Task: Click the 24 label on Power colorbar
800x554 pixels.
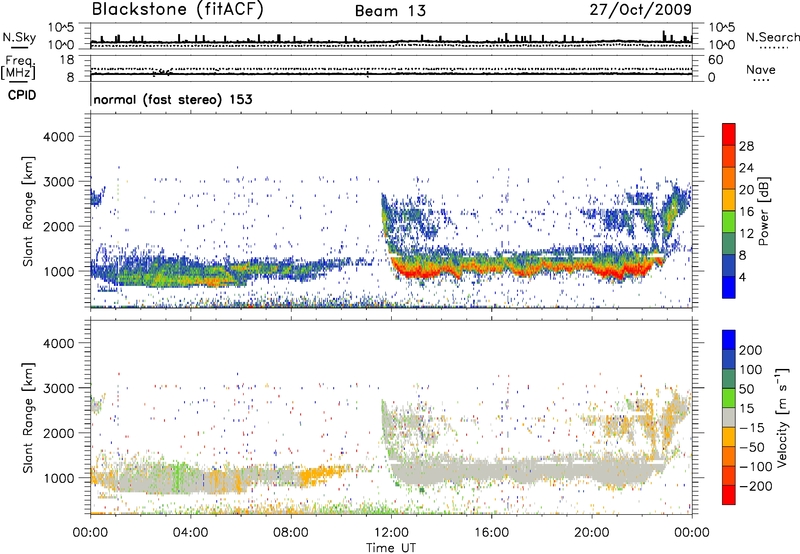Action: [746, 168]
